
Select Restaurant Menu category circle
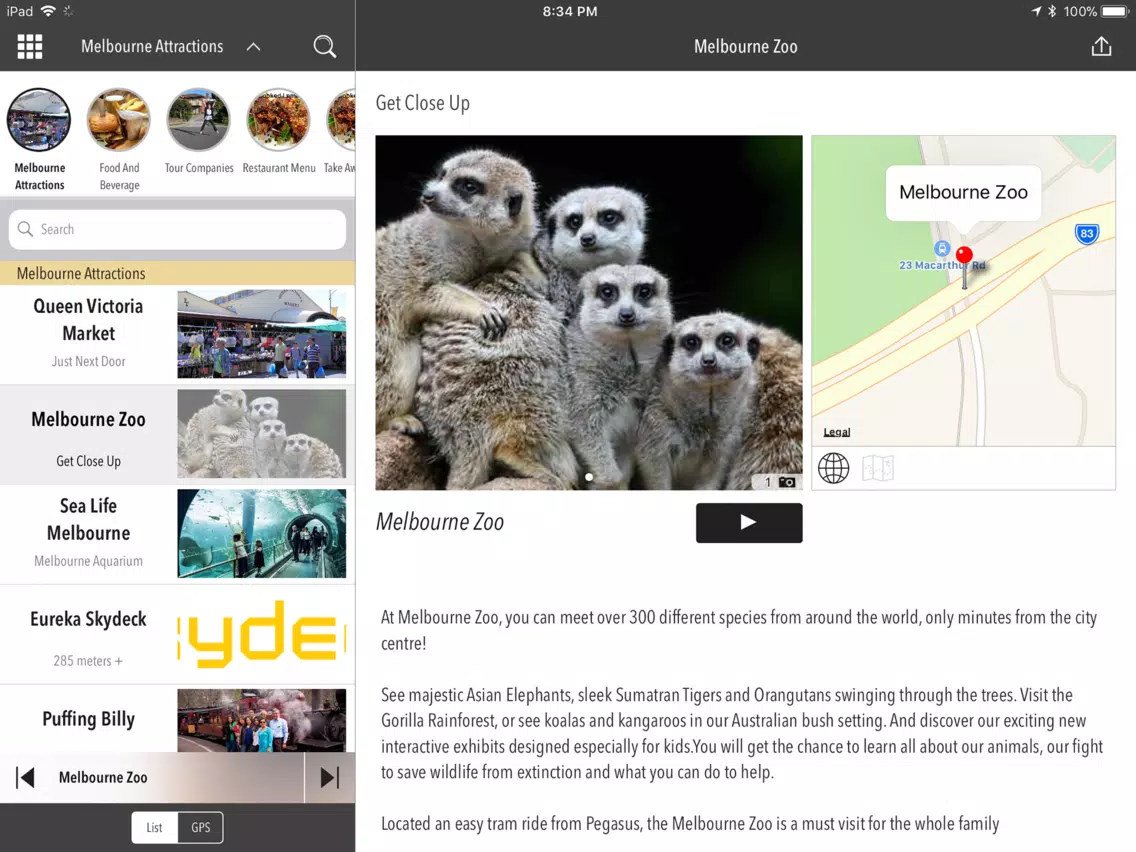278,120
